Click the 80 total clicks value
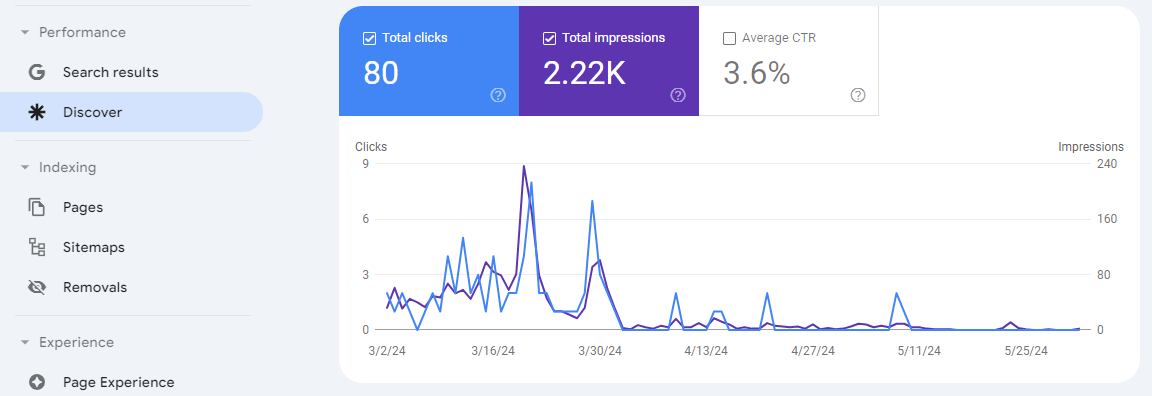The height and width of the screenshot is (396, 1152). pos(381,73)
